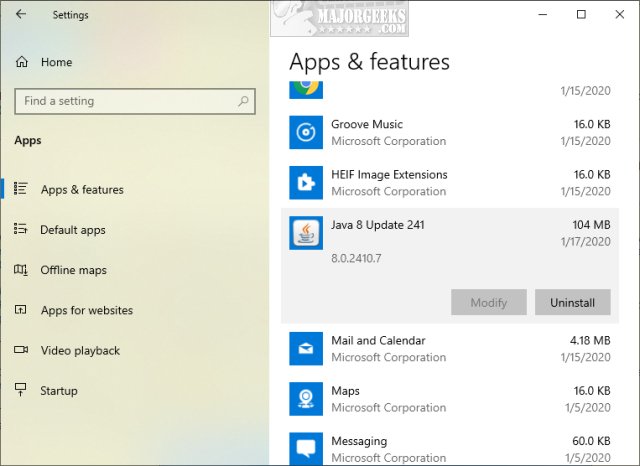
Task: Focus the Find a setting search box
Action: pyautogui.click(x=125, y=101)
